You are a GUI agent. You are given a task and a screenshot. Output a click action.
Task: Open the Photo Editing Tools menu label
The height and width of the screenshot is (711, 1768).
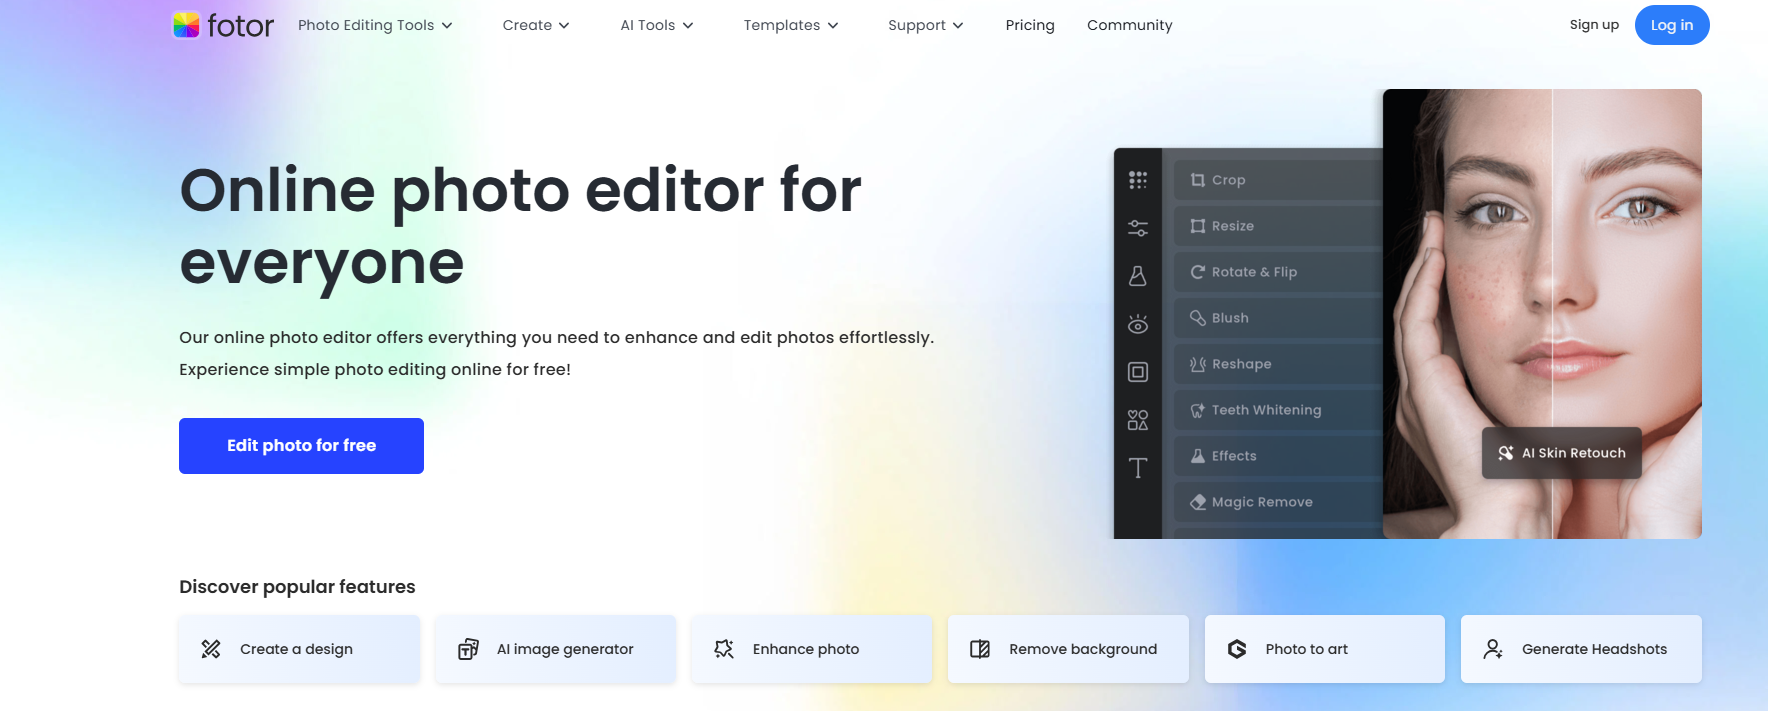366,25
